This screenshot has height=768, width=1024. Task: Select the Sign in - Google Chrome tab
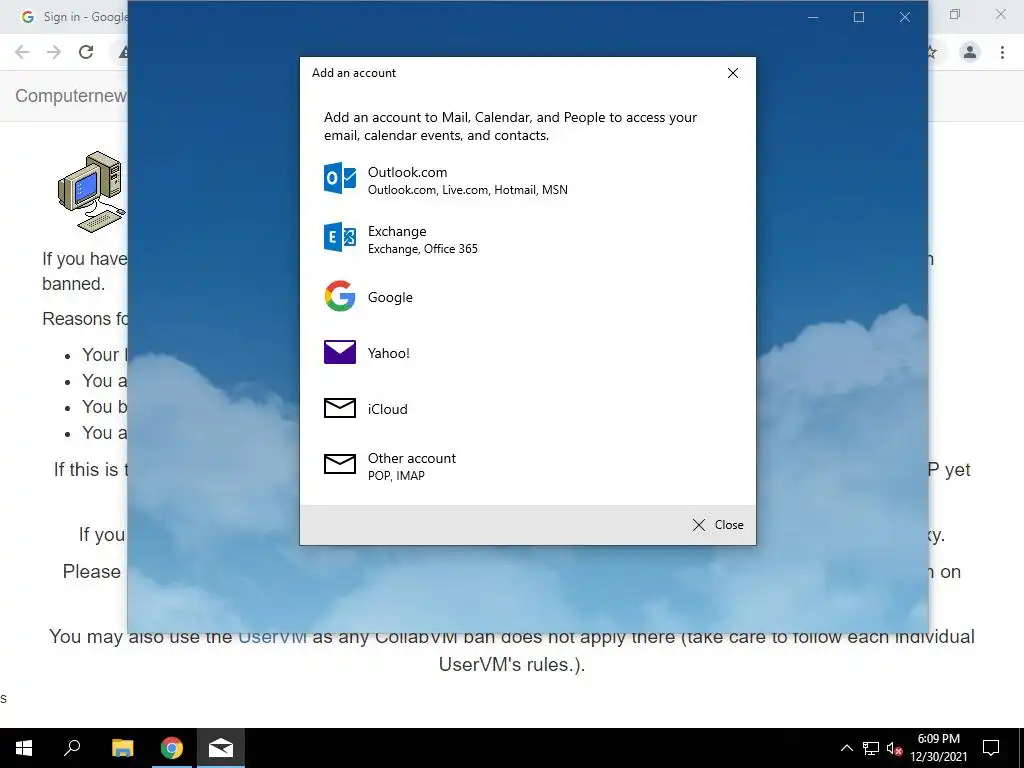[x=72, y=17]
